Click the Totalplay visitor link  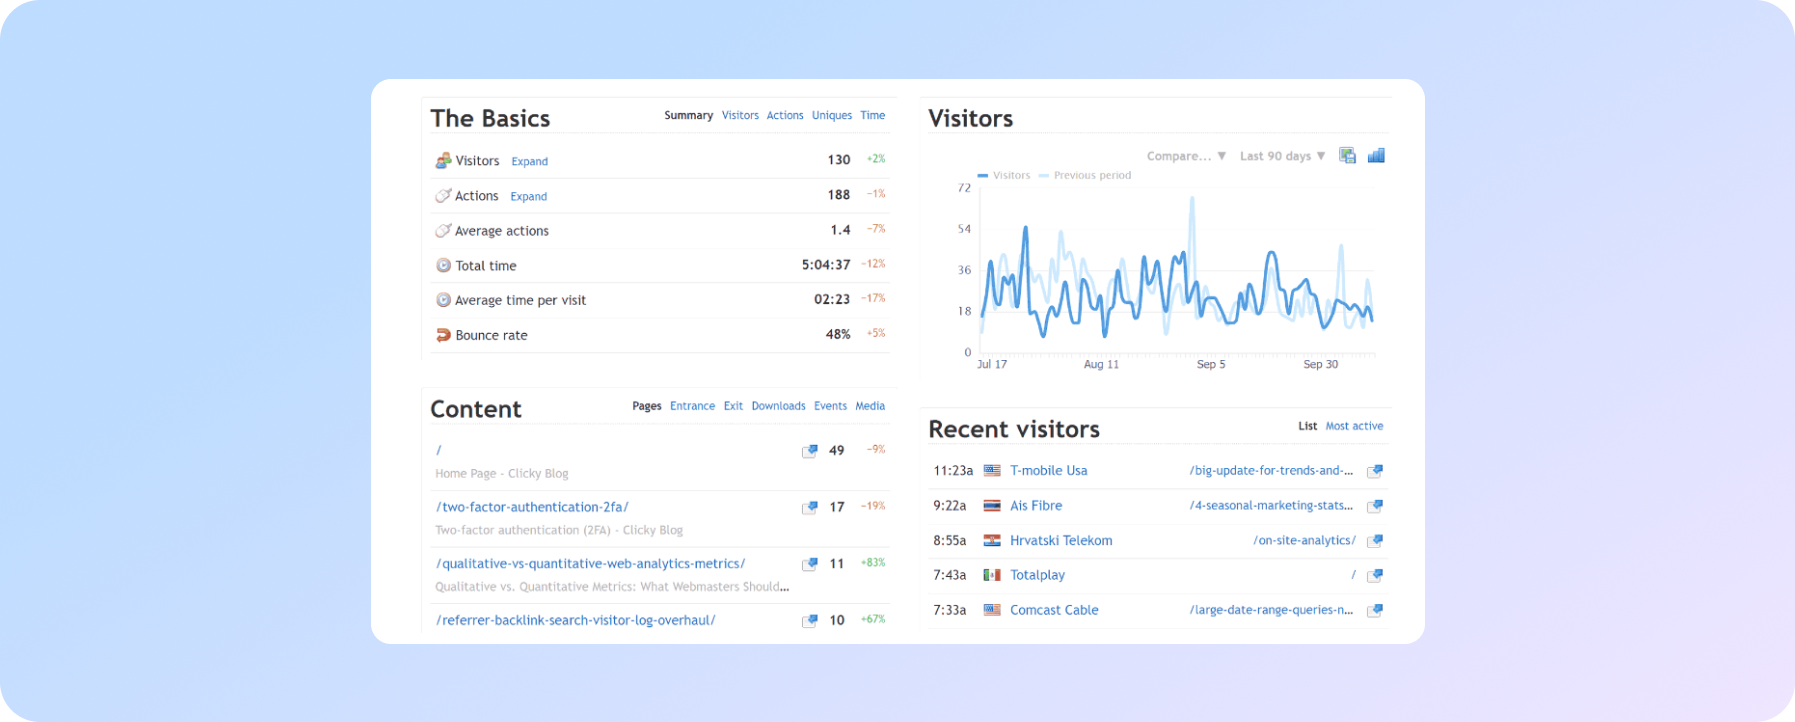(1037, 575)
